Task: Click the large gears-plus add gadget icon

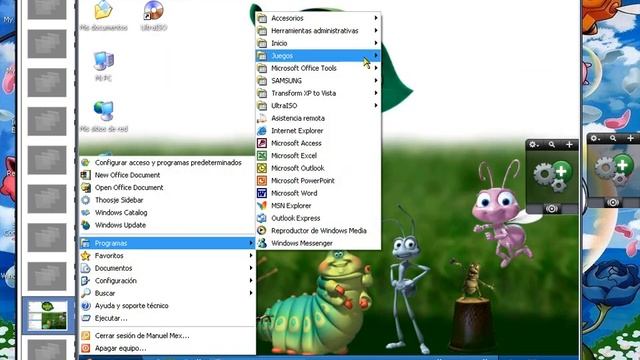Action: pyautogui.click(x=552, y=176)
